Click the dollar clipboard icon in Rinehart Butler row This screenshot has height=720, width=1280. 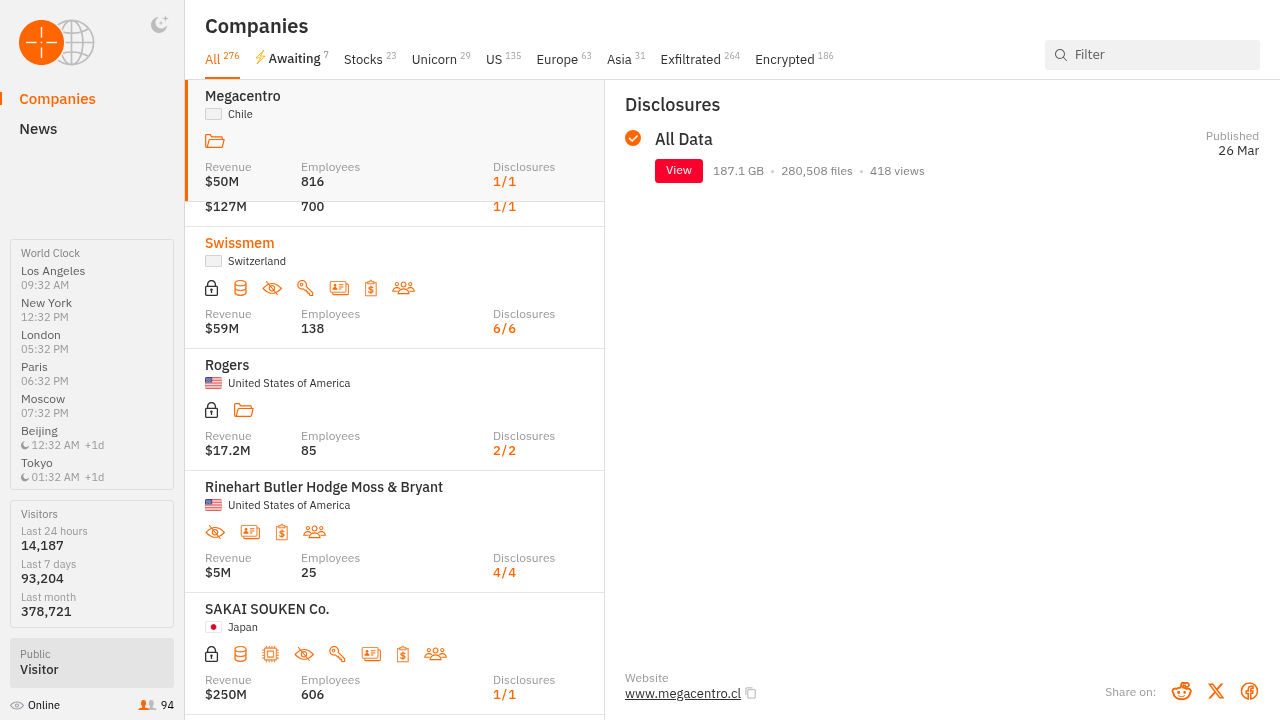click(x=282, y=532)
